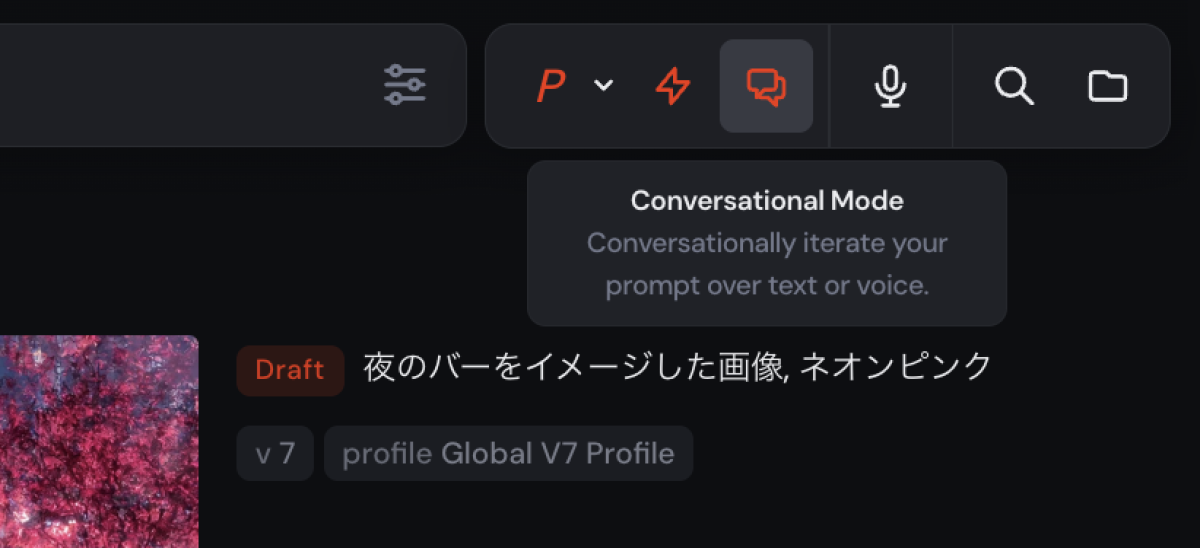Click tooltip line "Conversationally iterate your"

click(767, 243)
